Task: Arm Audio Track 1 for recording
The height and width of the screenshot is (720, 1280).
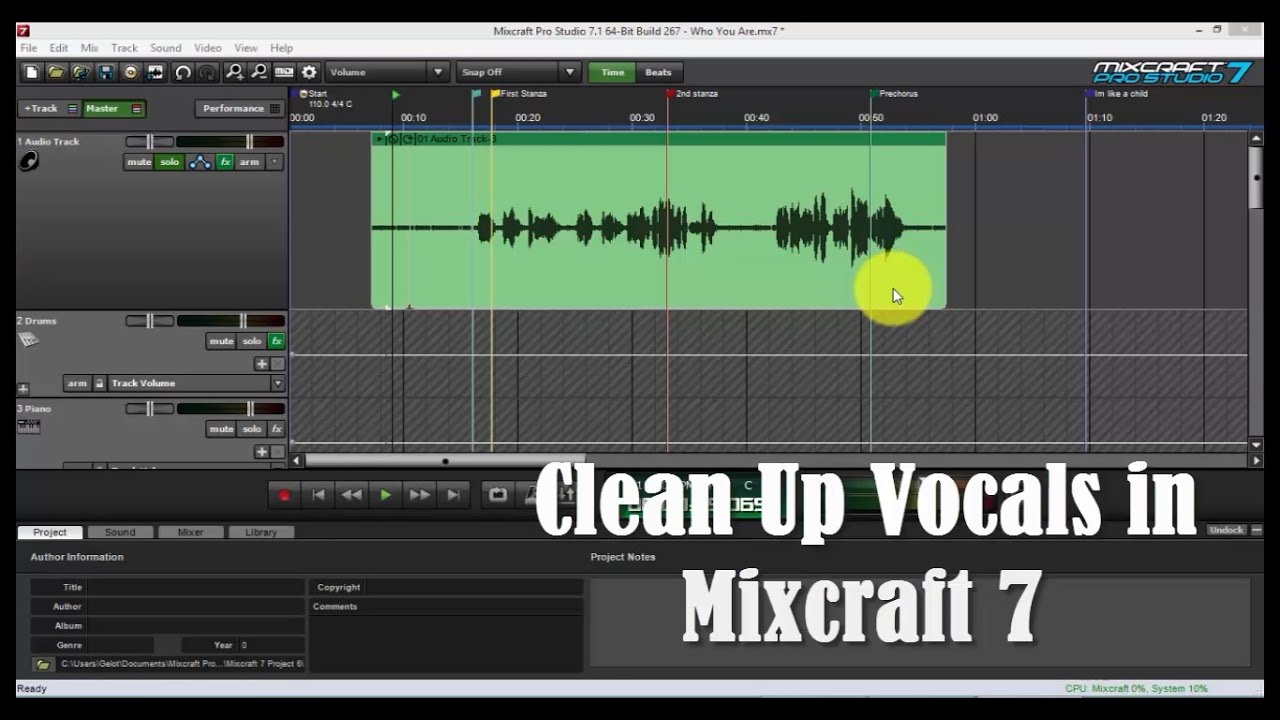Action: tap(249, 162)
